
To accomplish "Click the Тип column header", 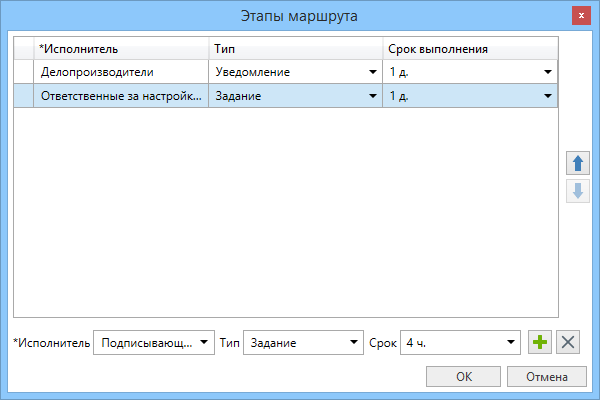I will click(x=295, y=49).
